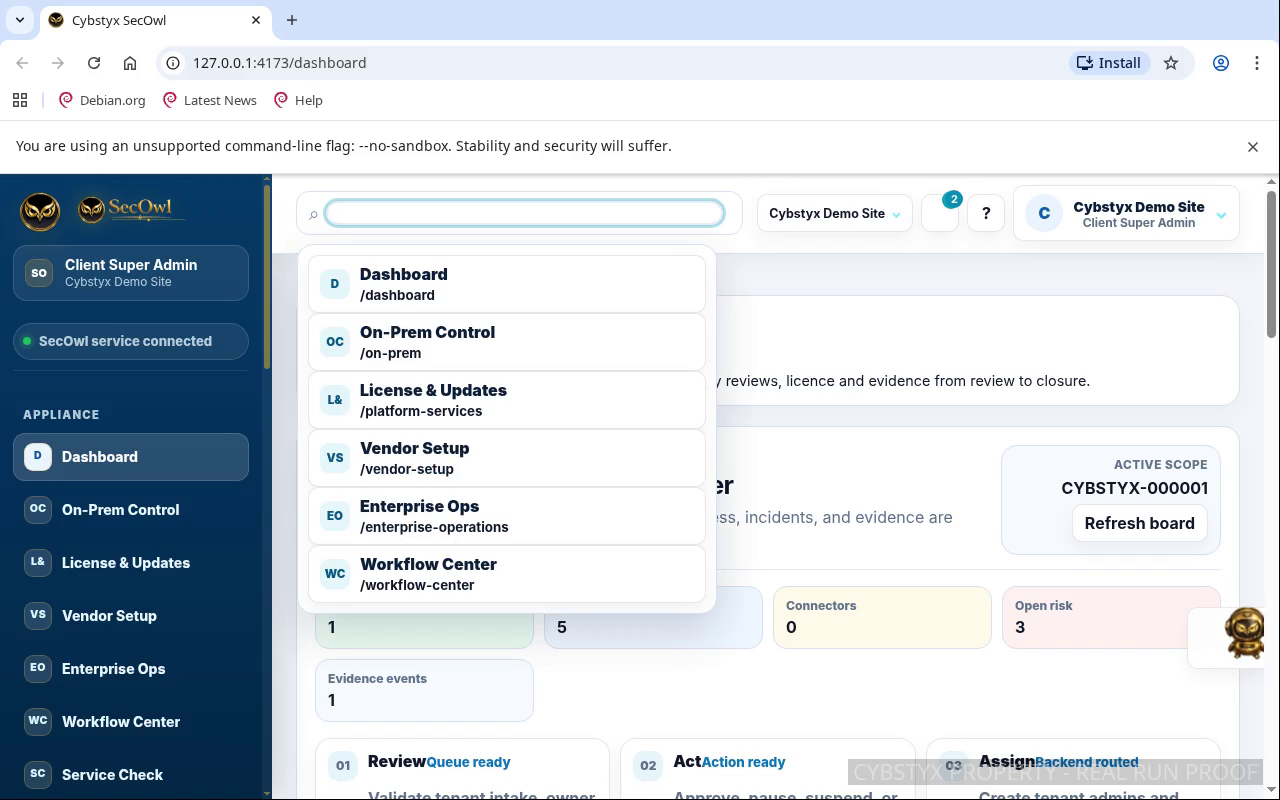
Task: Open the apps grid in bookmarks bar
Action: [x=20, y=100]
